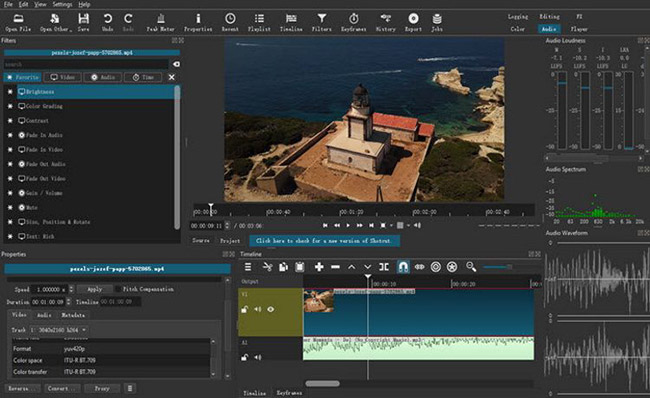The width and height of the screenshot is (650, 398).
Task: Split clip at playhead in timeline
Action: (384, 267)
